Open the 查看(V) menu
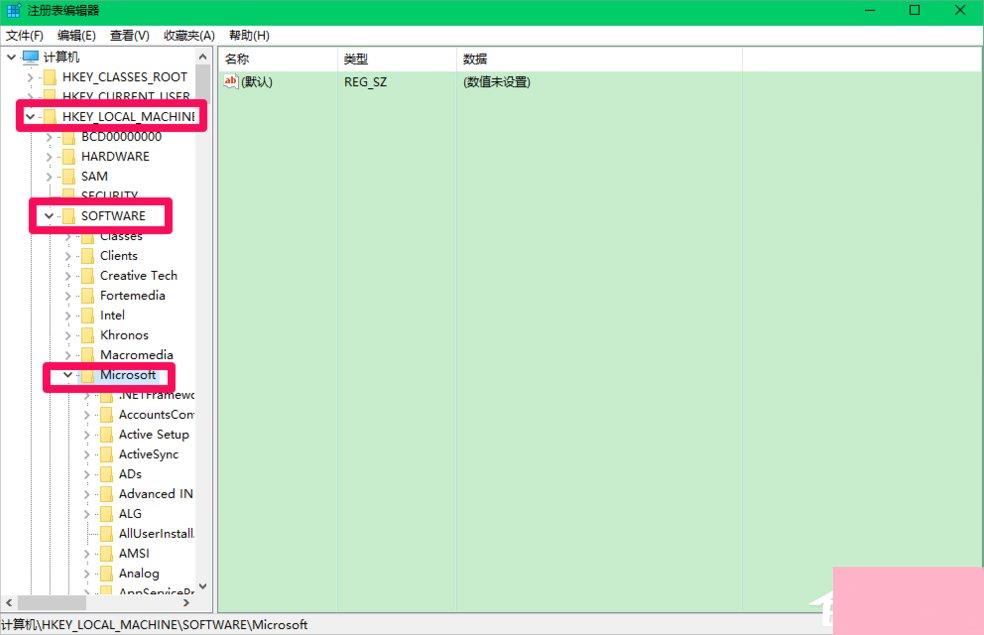This screenshot has height=635, width=984. pyautogui.click(x=127, y=35)
